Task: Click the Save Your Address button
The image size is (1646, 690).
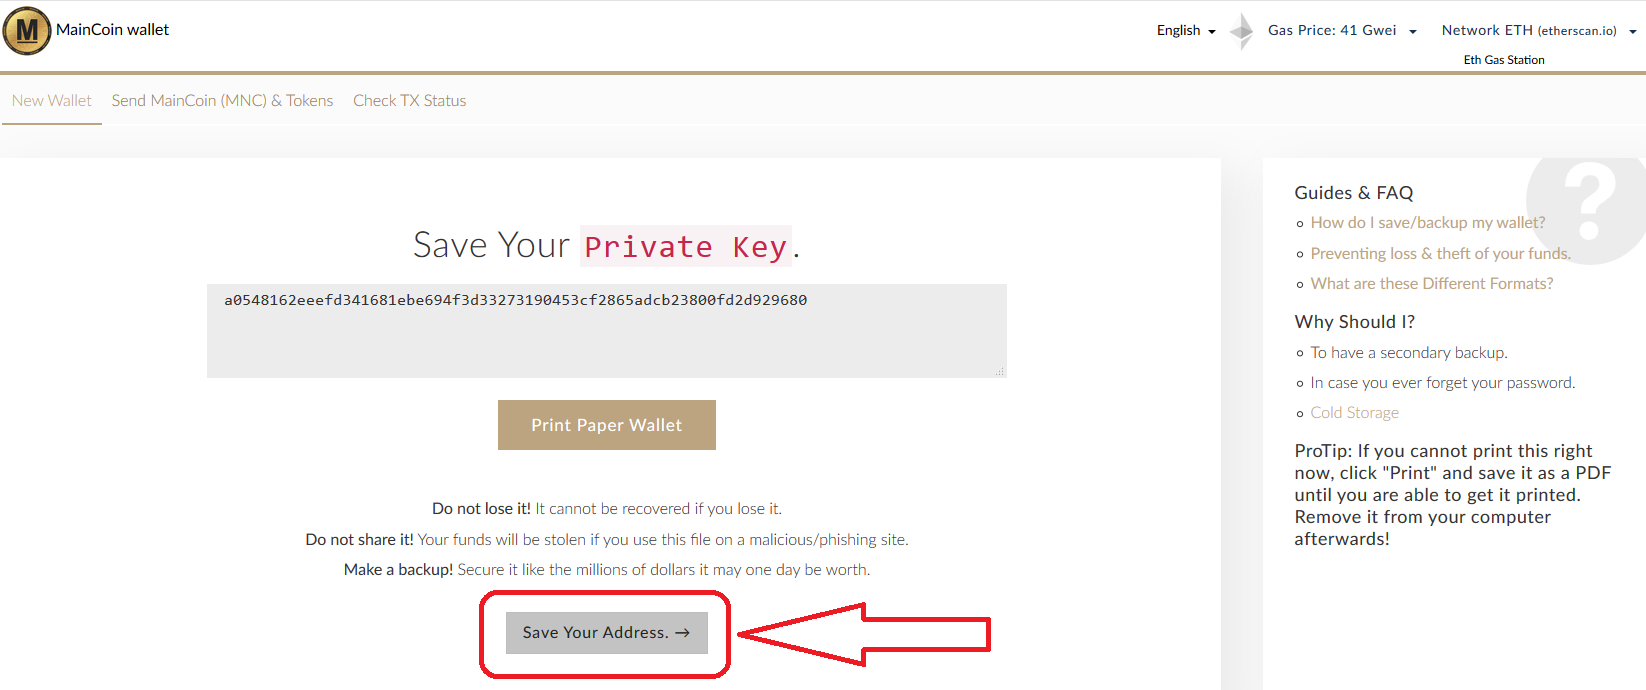Action: point(607,633)
